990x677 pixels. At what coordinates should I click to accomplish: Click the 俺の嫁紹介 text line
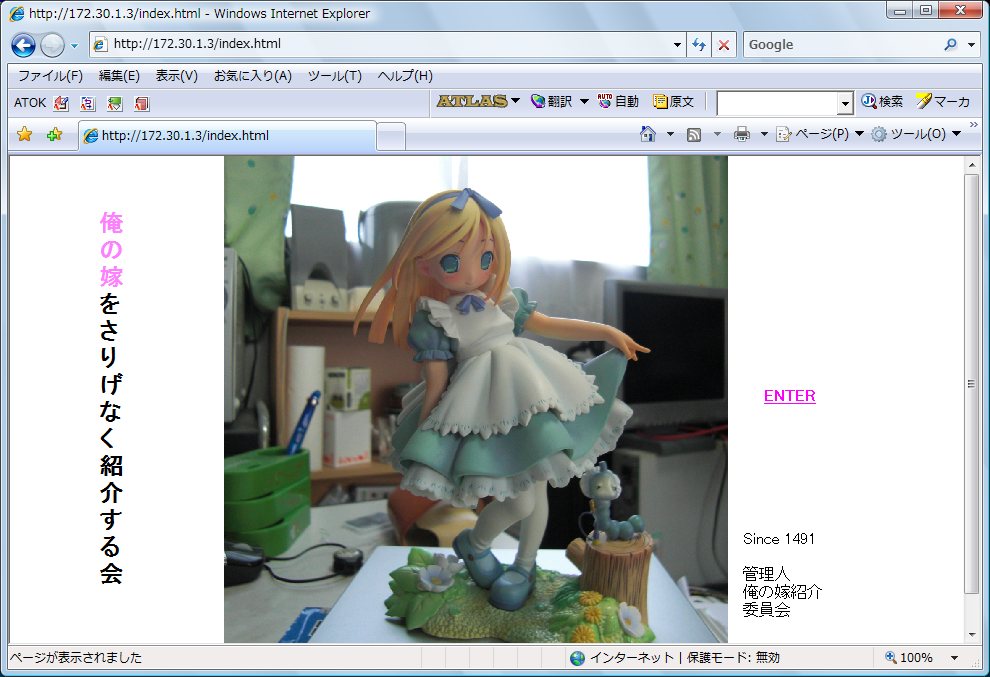782,592
